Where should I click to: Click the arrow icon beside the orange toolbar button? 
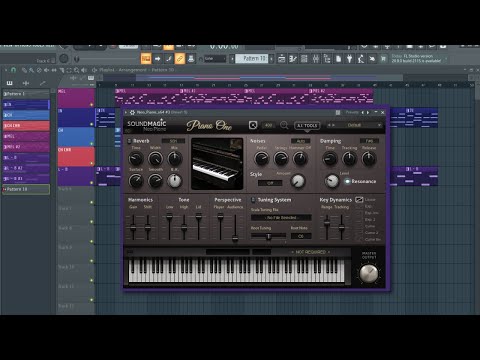click(157, 59)
